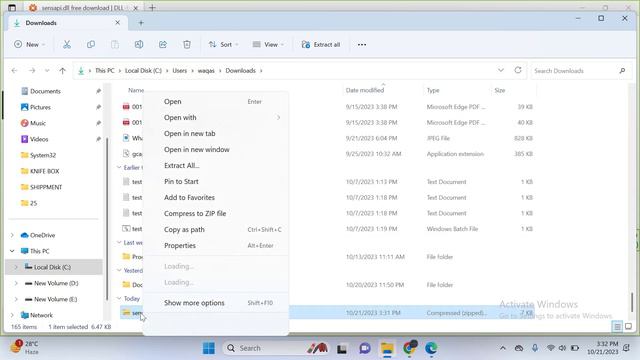Click the Share icon in toolbar

(x=163, y=44)
